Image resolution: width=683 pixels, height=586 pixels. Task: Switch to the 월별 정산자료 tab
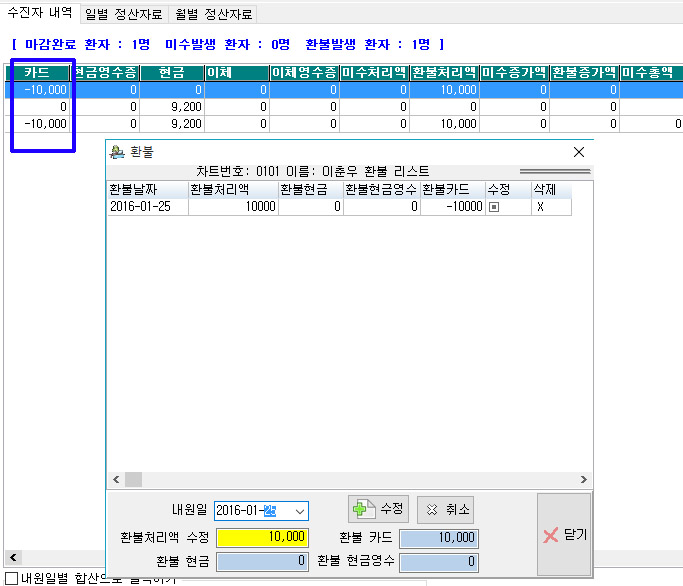(x=213, y=14)
